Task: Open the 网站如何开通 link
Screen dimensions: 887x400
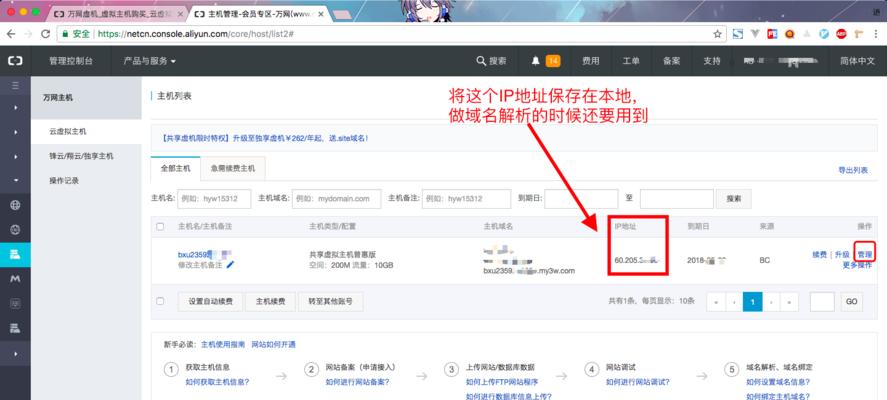Action: [x=273, y=344]
